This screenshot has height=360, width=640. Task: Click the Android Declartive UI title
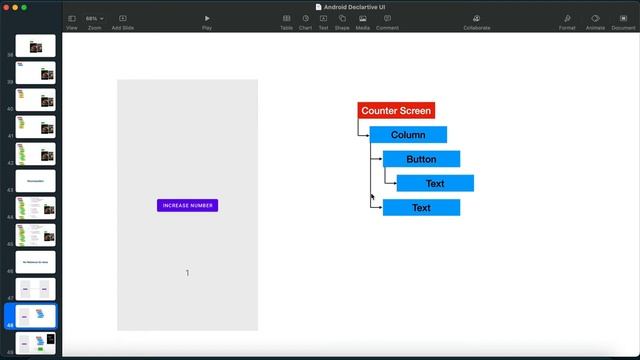354,7
